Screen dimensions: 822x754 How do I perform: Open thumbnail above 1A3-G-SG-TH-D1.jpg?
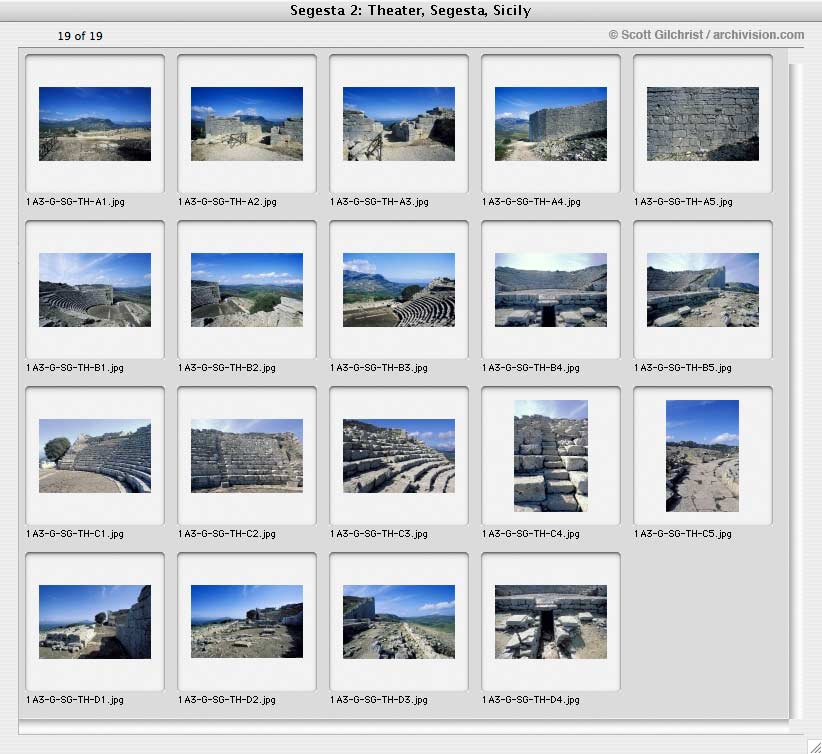click(95, 622)
